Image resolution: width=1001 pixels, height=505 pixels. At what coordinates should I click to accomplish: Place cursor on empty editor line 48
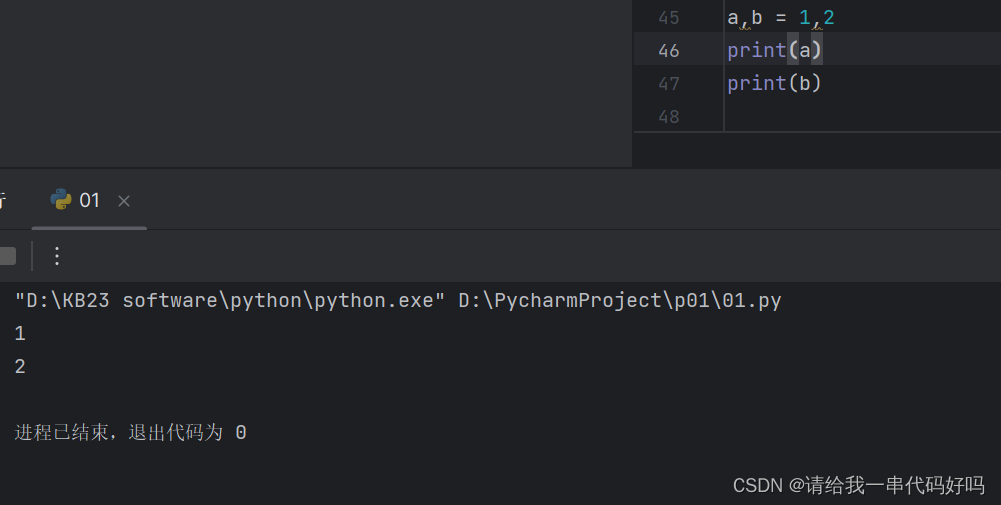[800, 117]
